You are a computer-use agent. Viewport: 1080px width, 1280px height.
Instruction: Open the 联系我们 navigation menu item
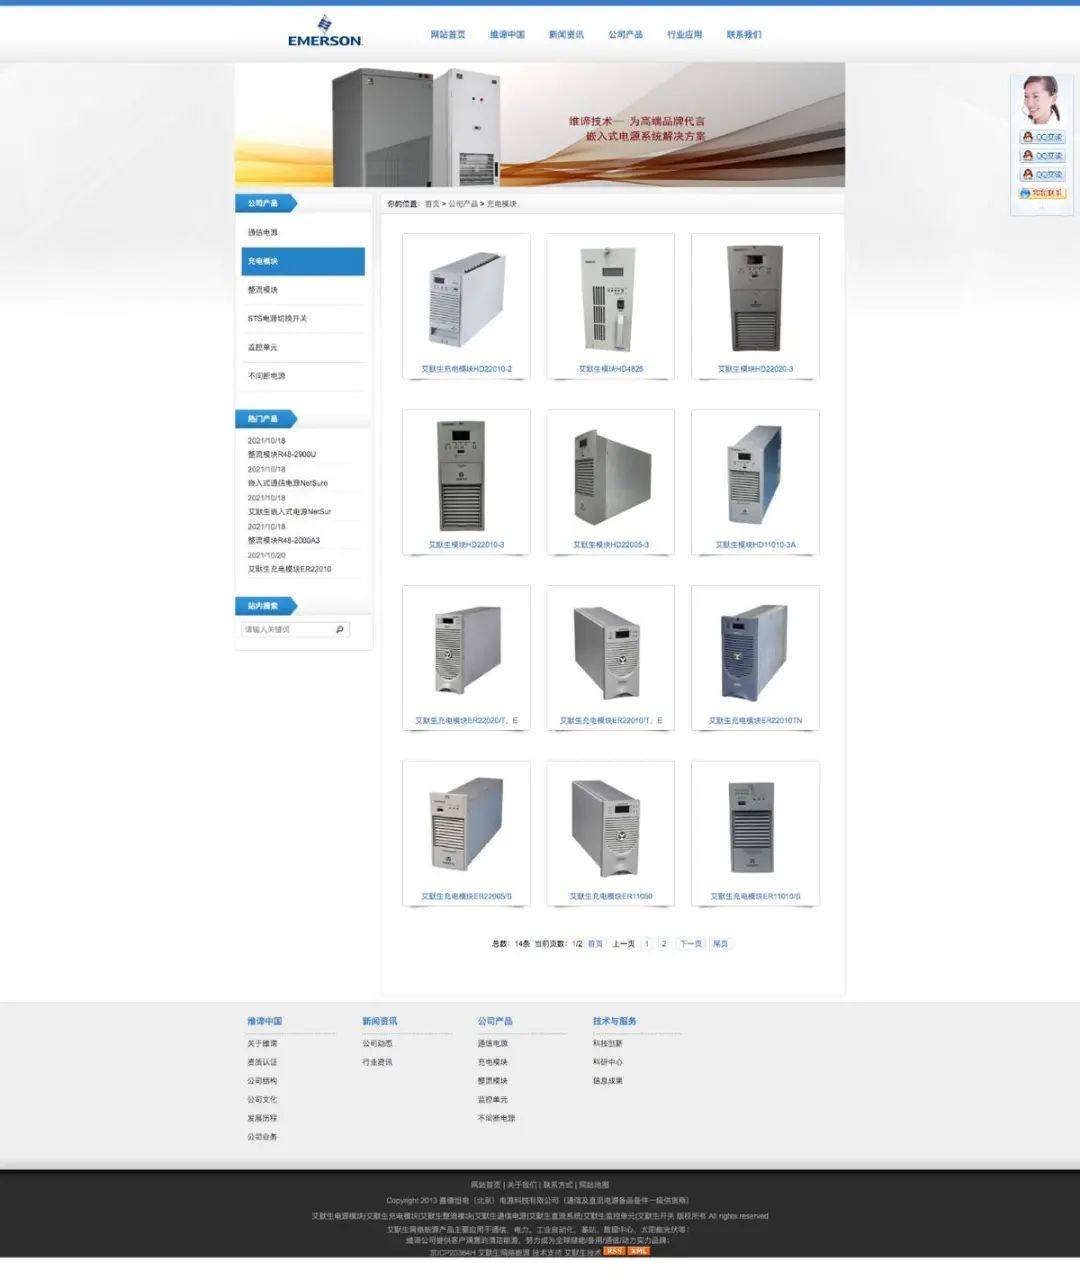pos(744,34)
